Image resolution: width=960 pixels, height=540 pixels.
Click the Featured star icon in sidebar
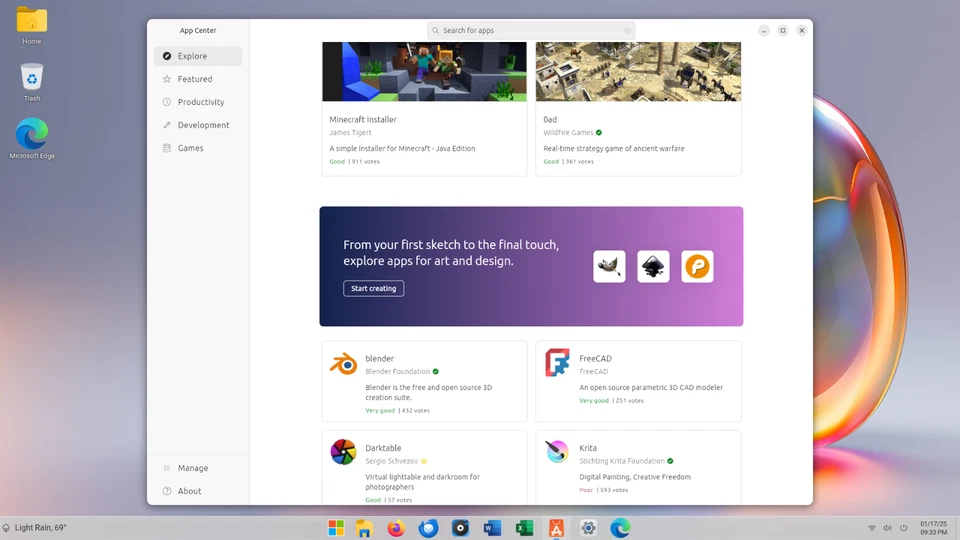[167, 79]
